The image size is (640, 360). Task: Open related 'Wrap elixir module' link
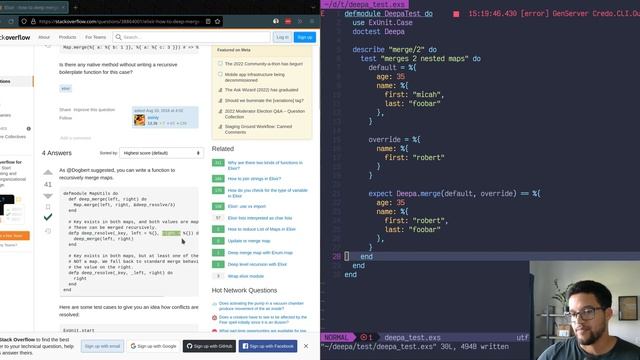245,276
